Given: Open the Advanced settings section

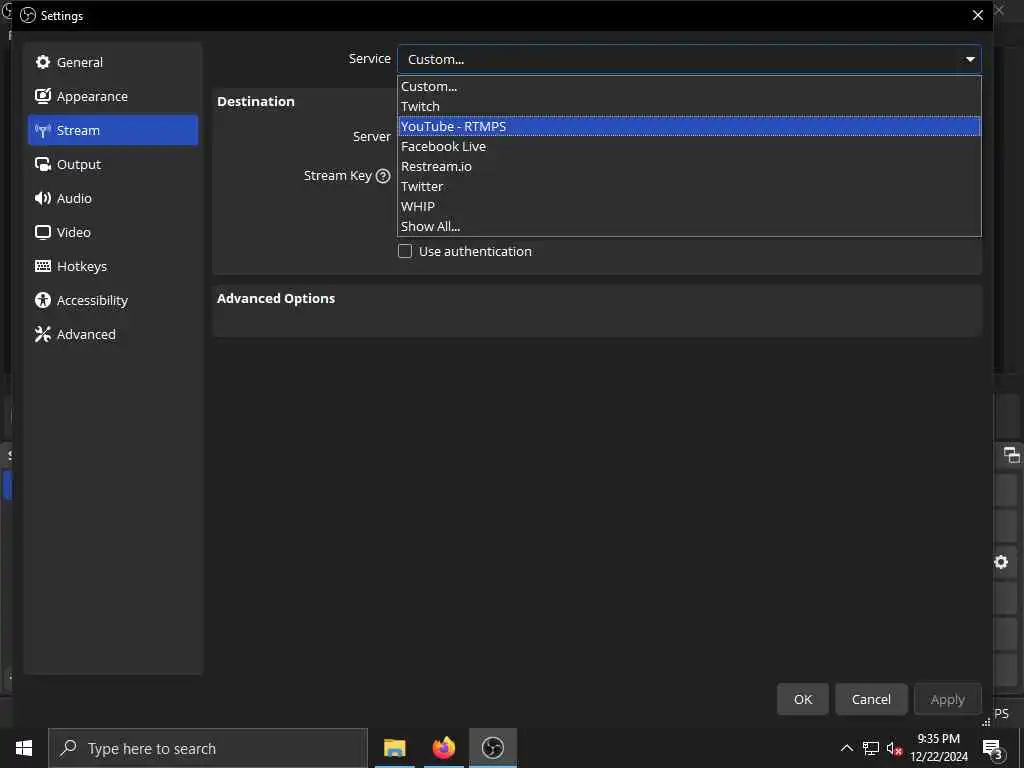Looking at the screenshot, I should (112, 334).
